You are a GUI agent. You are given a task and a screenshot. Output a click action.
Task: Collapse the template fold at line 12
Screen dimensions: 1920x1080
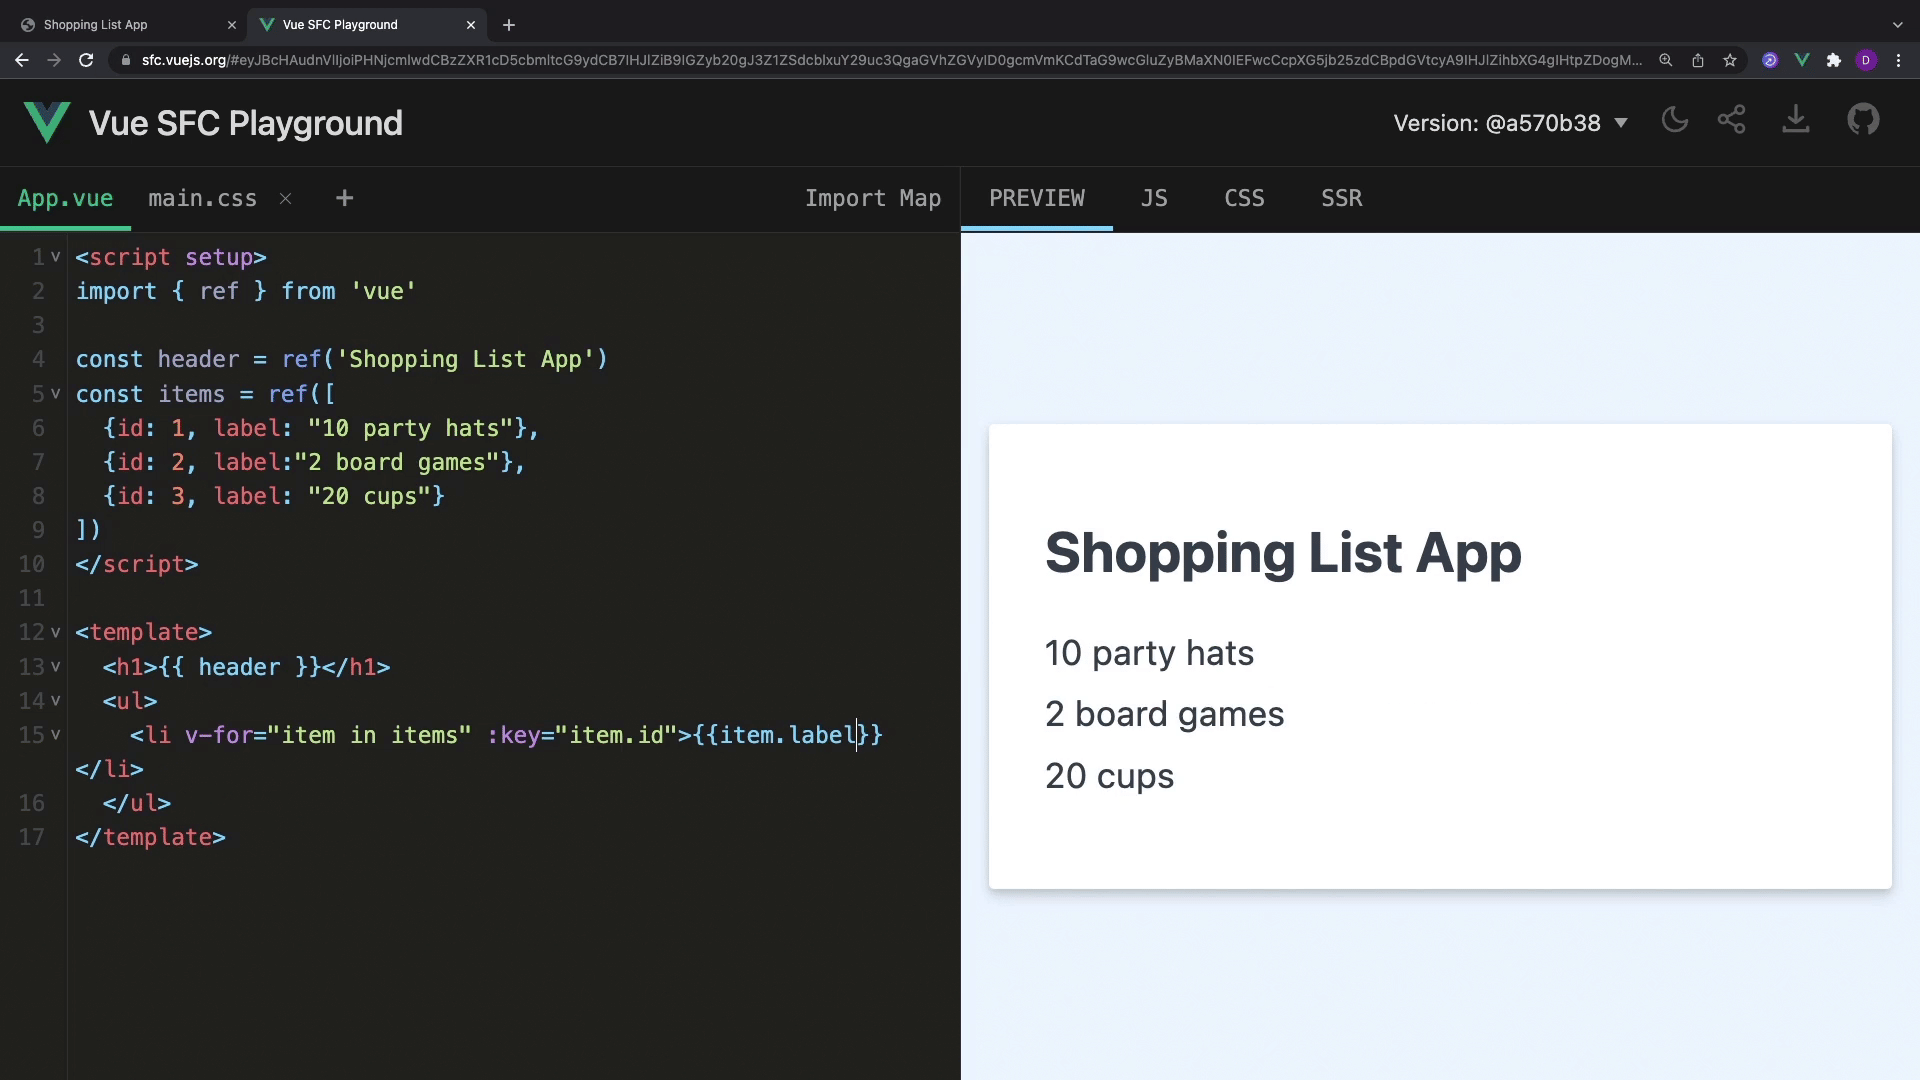(x=56, y=632)
